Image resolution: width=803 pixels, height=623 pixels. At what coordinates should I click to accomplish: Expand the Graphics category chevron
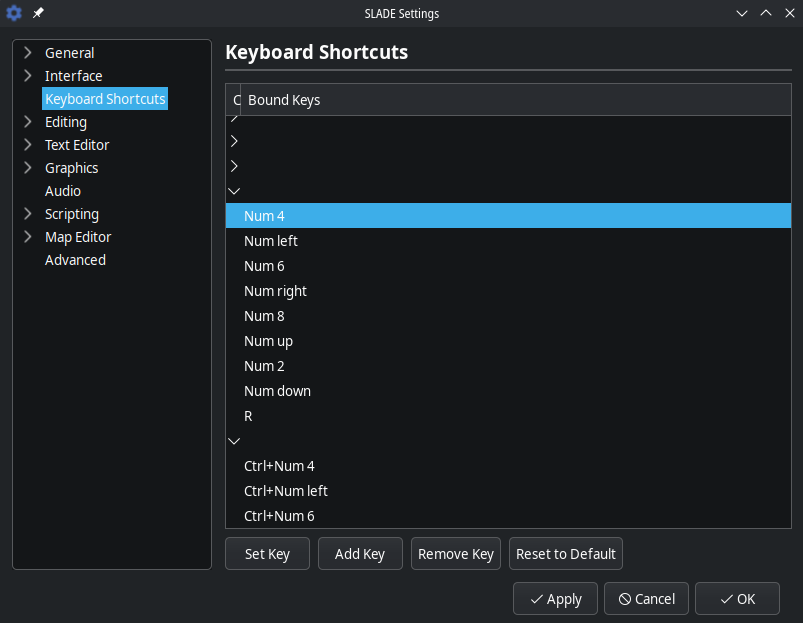click(x=28, y=168)
